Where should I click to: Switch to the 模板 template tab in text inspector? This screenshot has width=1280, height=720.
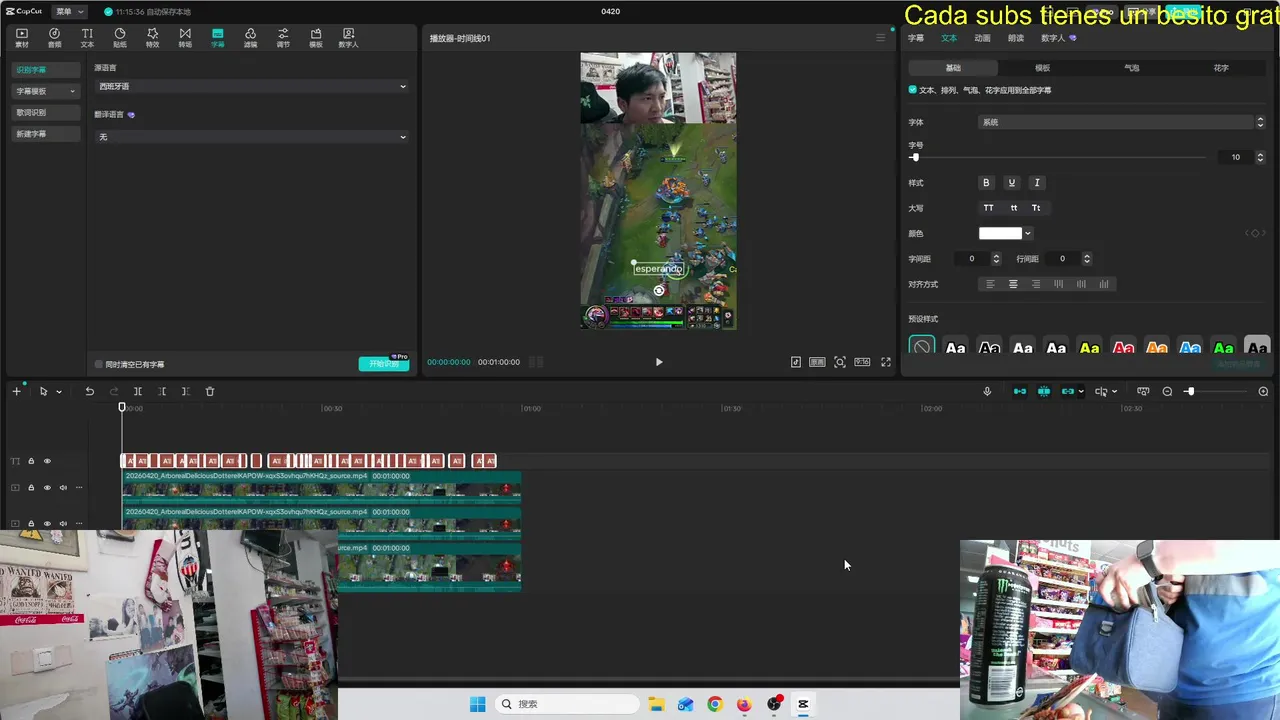pos(1042,68)
